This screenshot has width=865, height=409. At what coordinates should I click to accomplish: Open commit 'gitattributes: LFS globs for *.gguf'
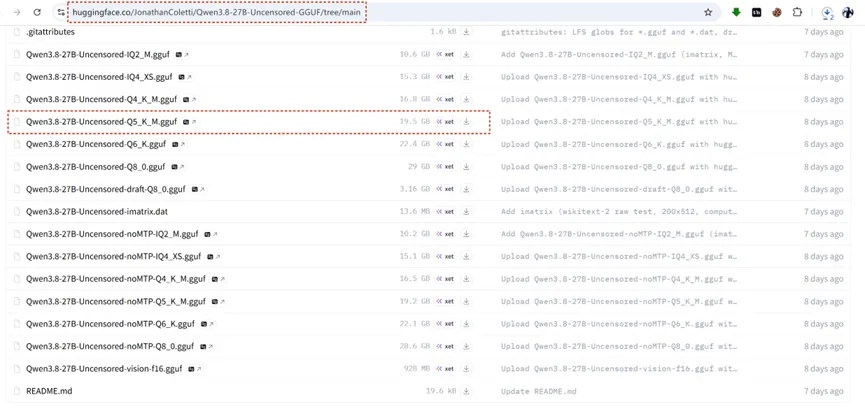(619, 32)
